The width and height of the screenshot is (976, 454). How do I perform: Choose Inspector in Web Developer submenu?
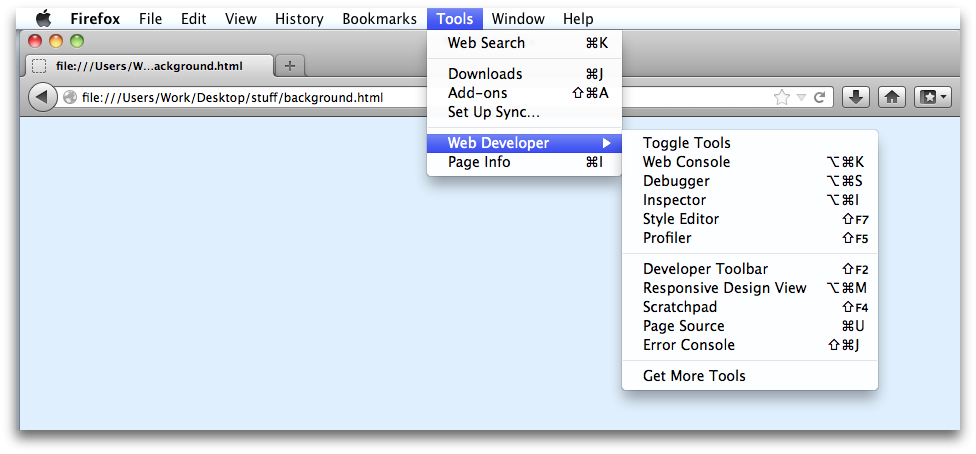tap(674, 200)
